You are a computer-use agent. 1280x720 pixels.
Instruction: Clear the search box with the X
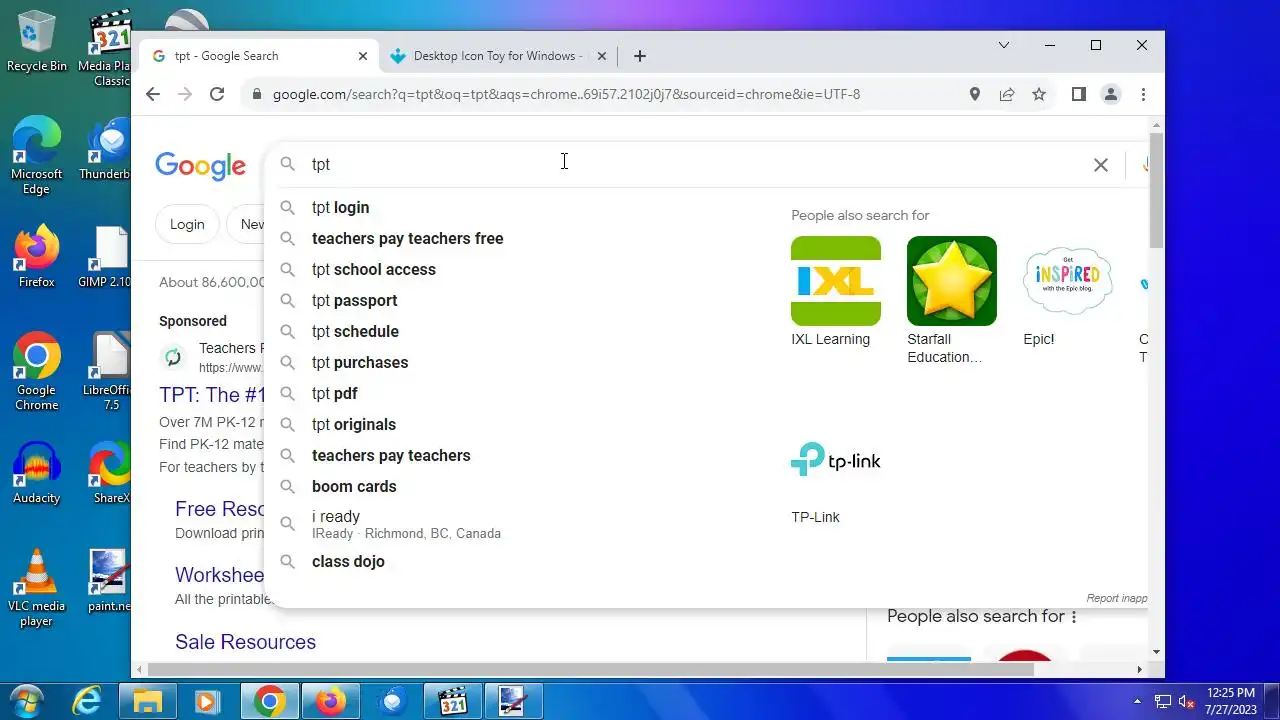1100,165
